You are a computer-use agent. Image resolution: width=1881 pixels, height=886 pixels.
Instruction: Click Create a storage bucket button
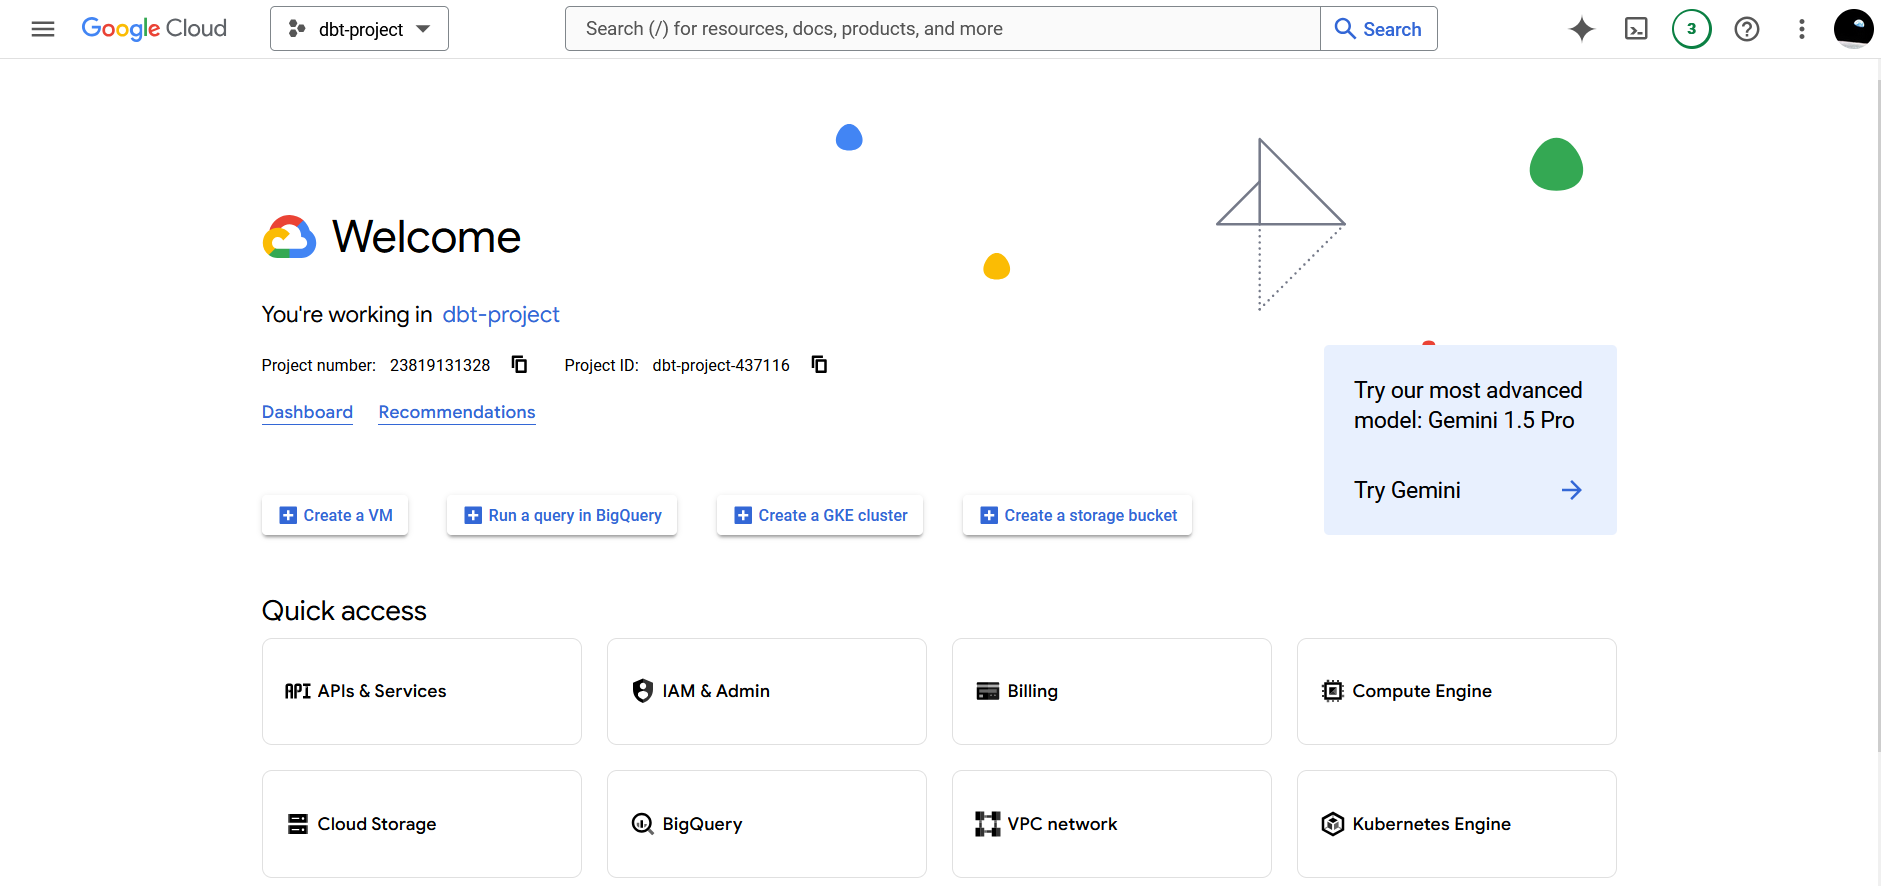(1078, 515)
